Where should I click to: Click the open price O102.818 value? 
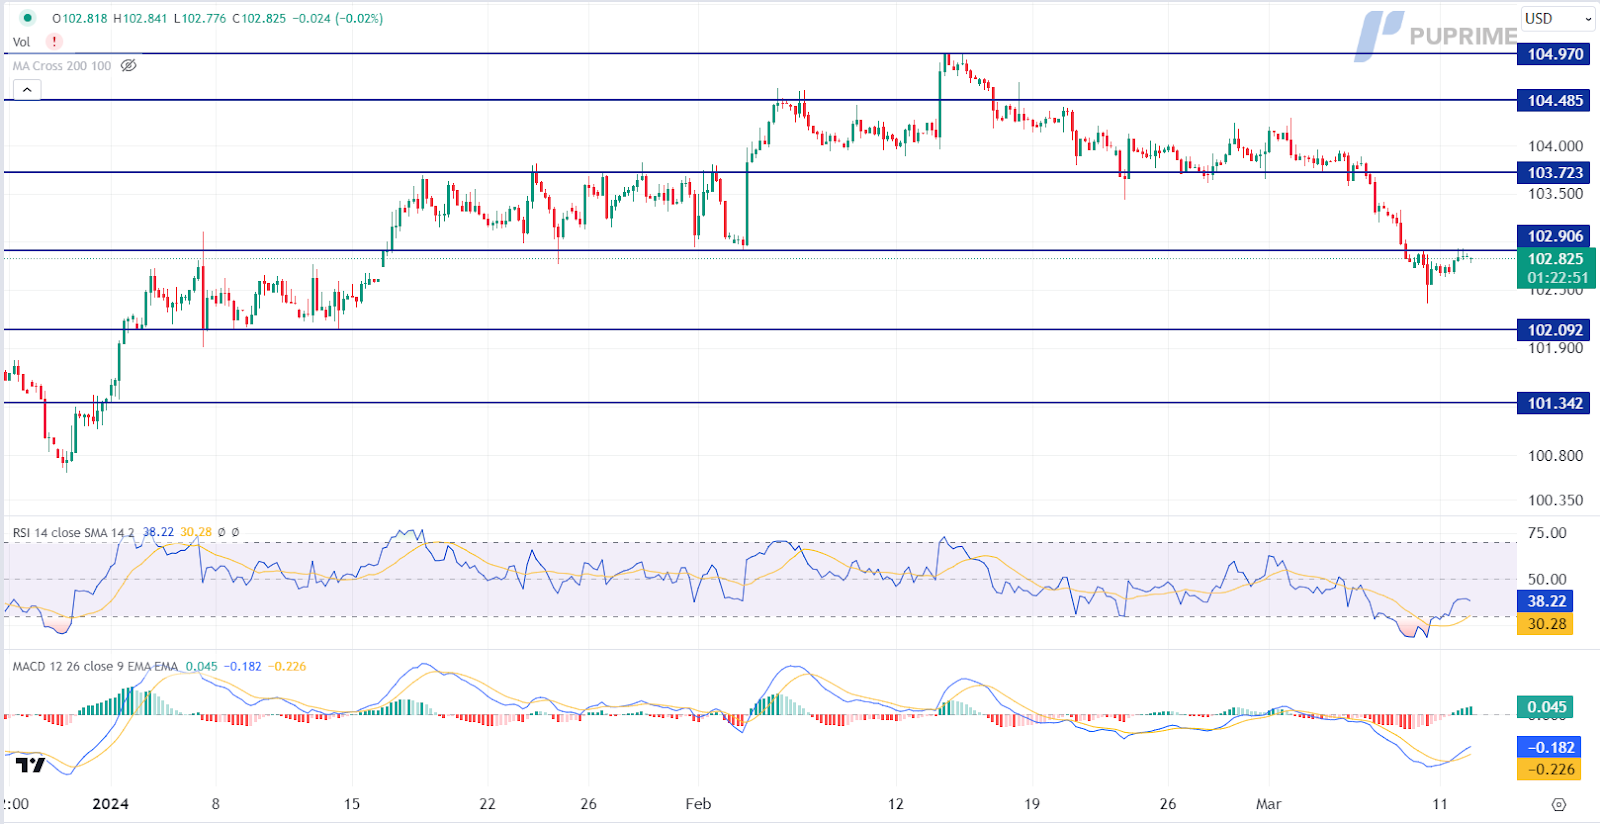[79, 18]
